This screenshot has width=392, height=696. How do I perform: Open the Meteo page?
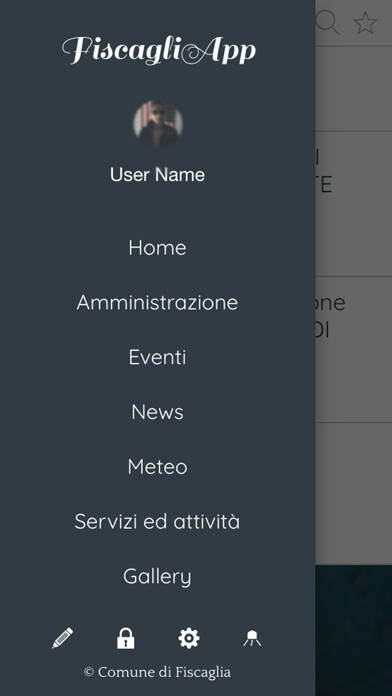click(158, 467)
